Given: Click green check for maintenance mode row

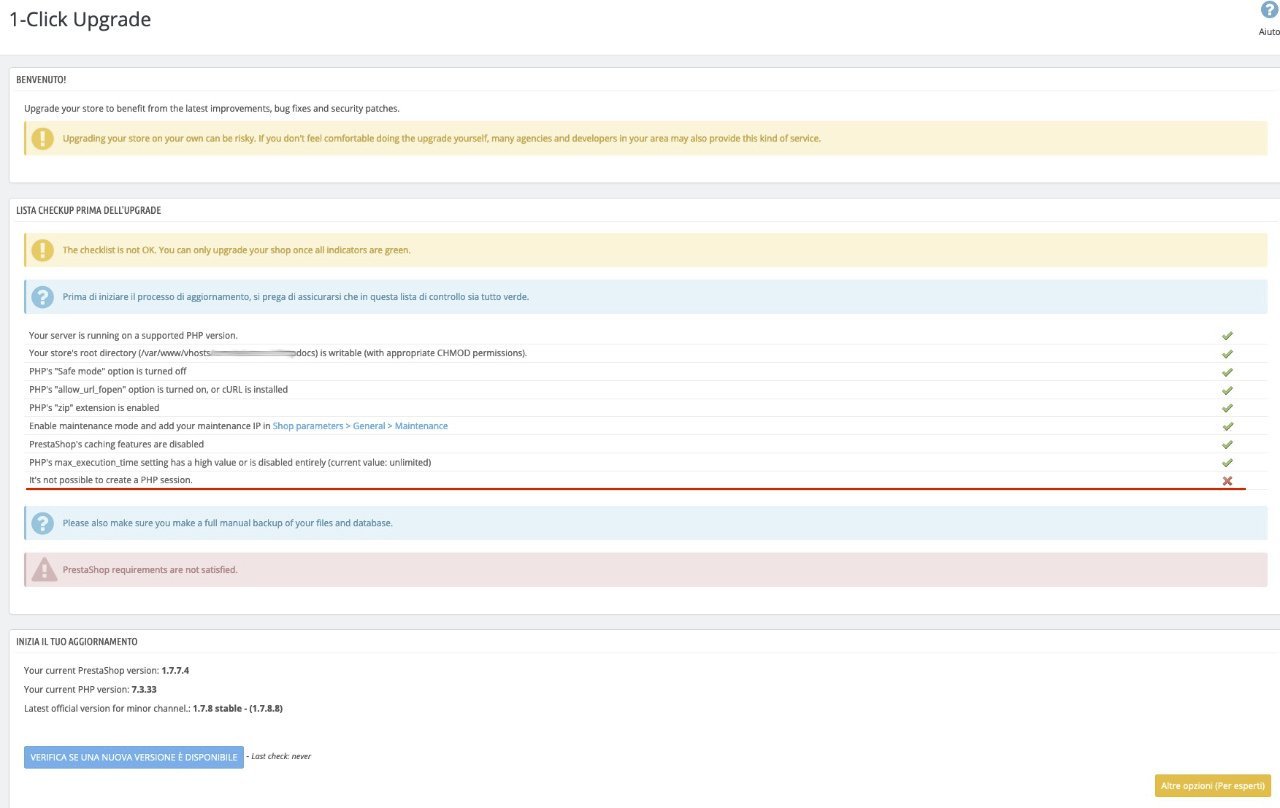Looking at the screenshot, I should pos(1227,426).
